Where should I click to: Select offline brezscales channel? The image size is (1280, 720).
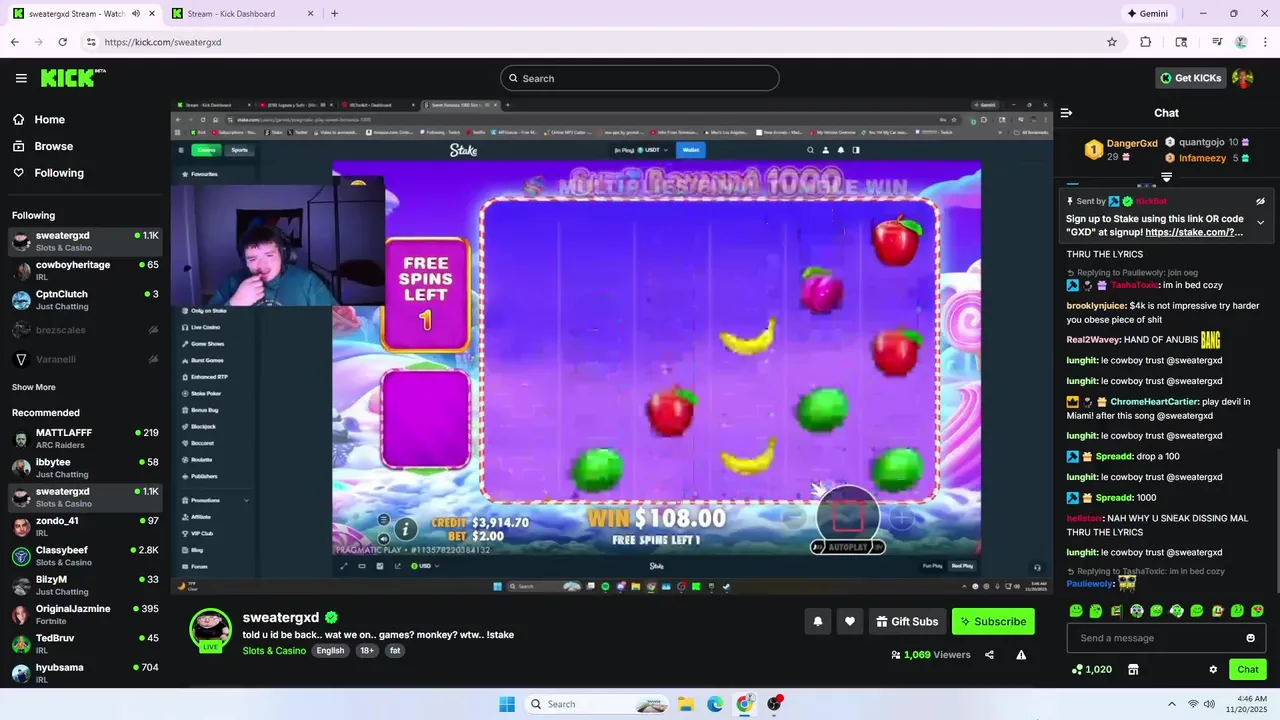[x=85, y=330]
